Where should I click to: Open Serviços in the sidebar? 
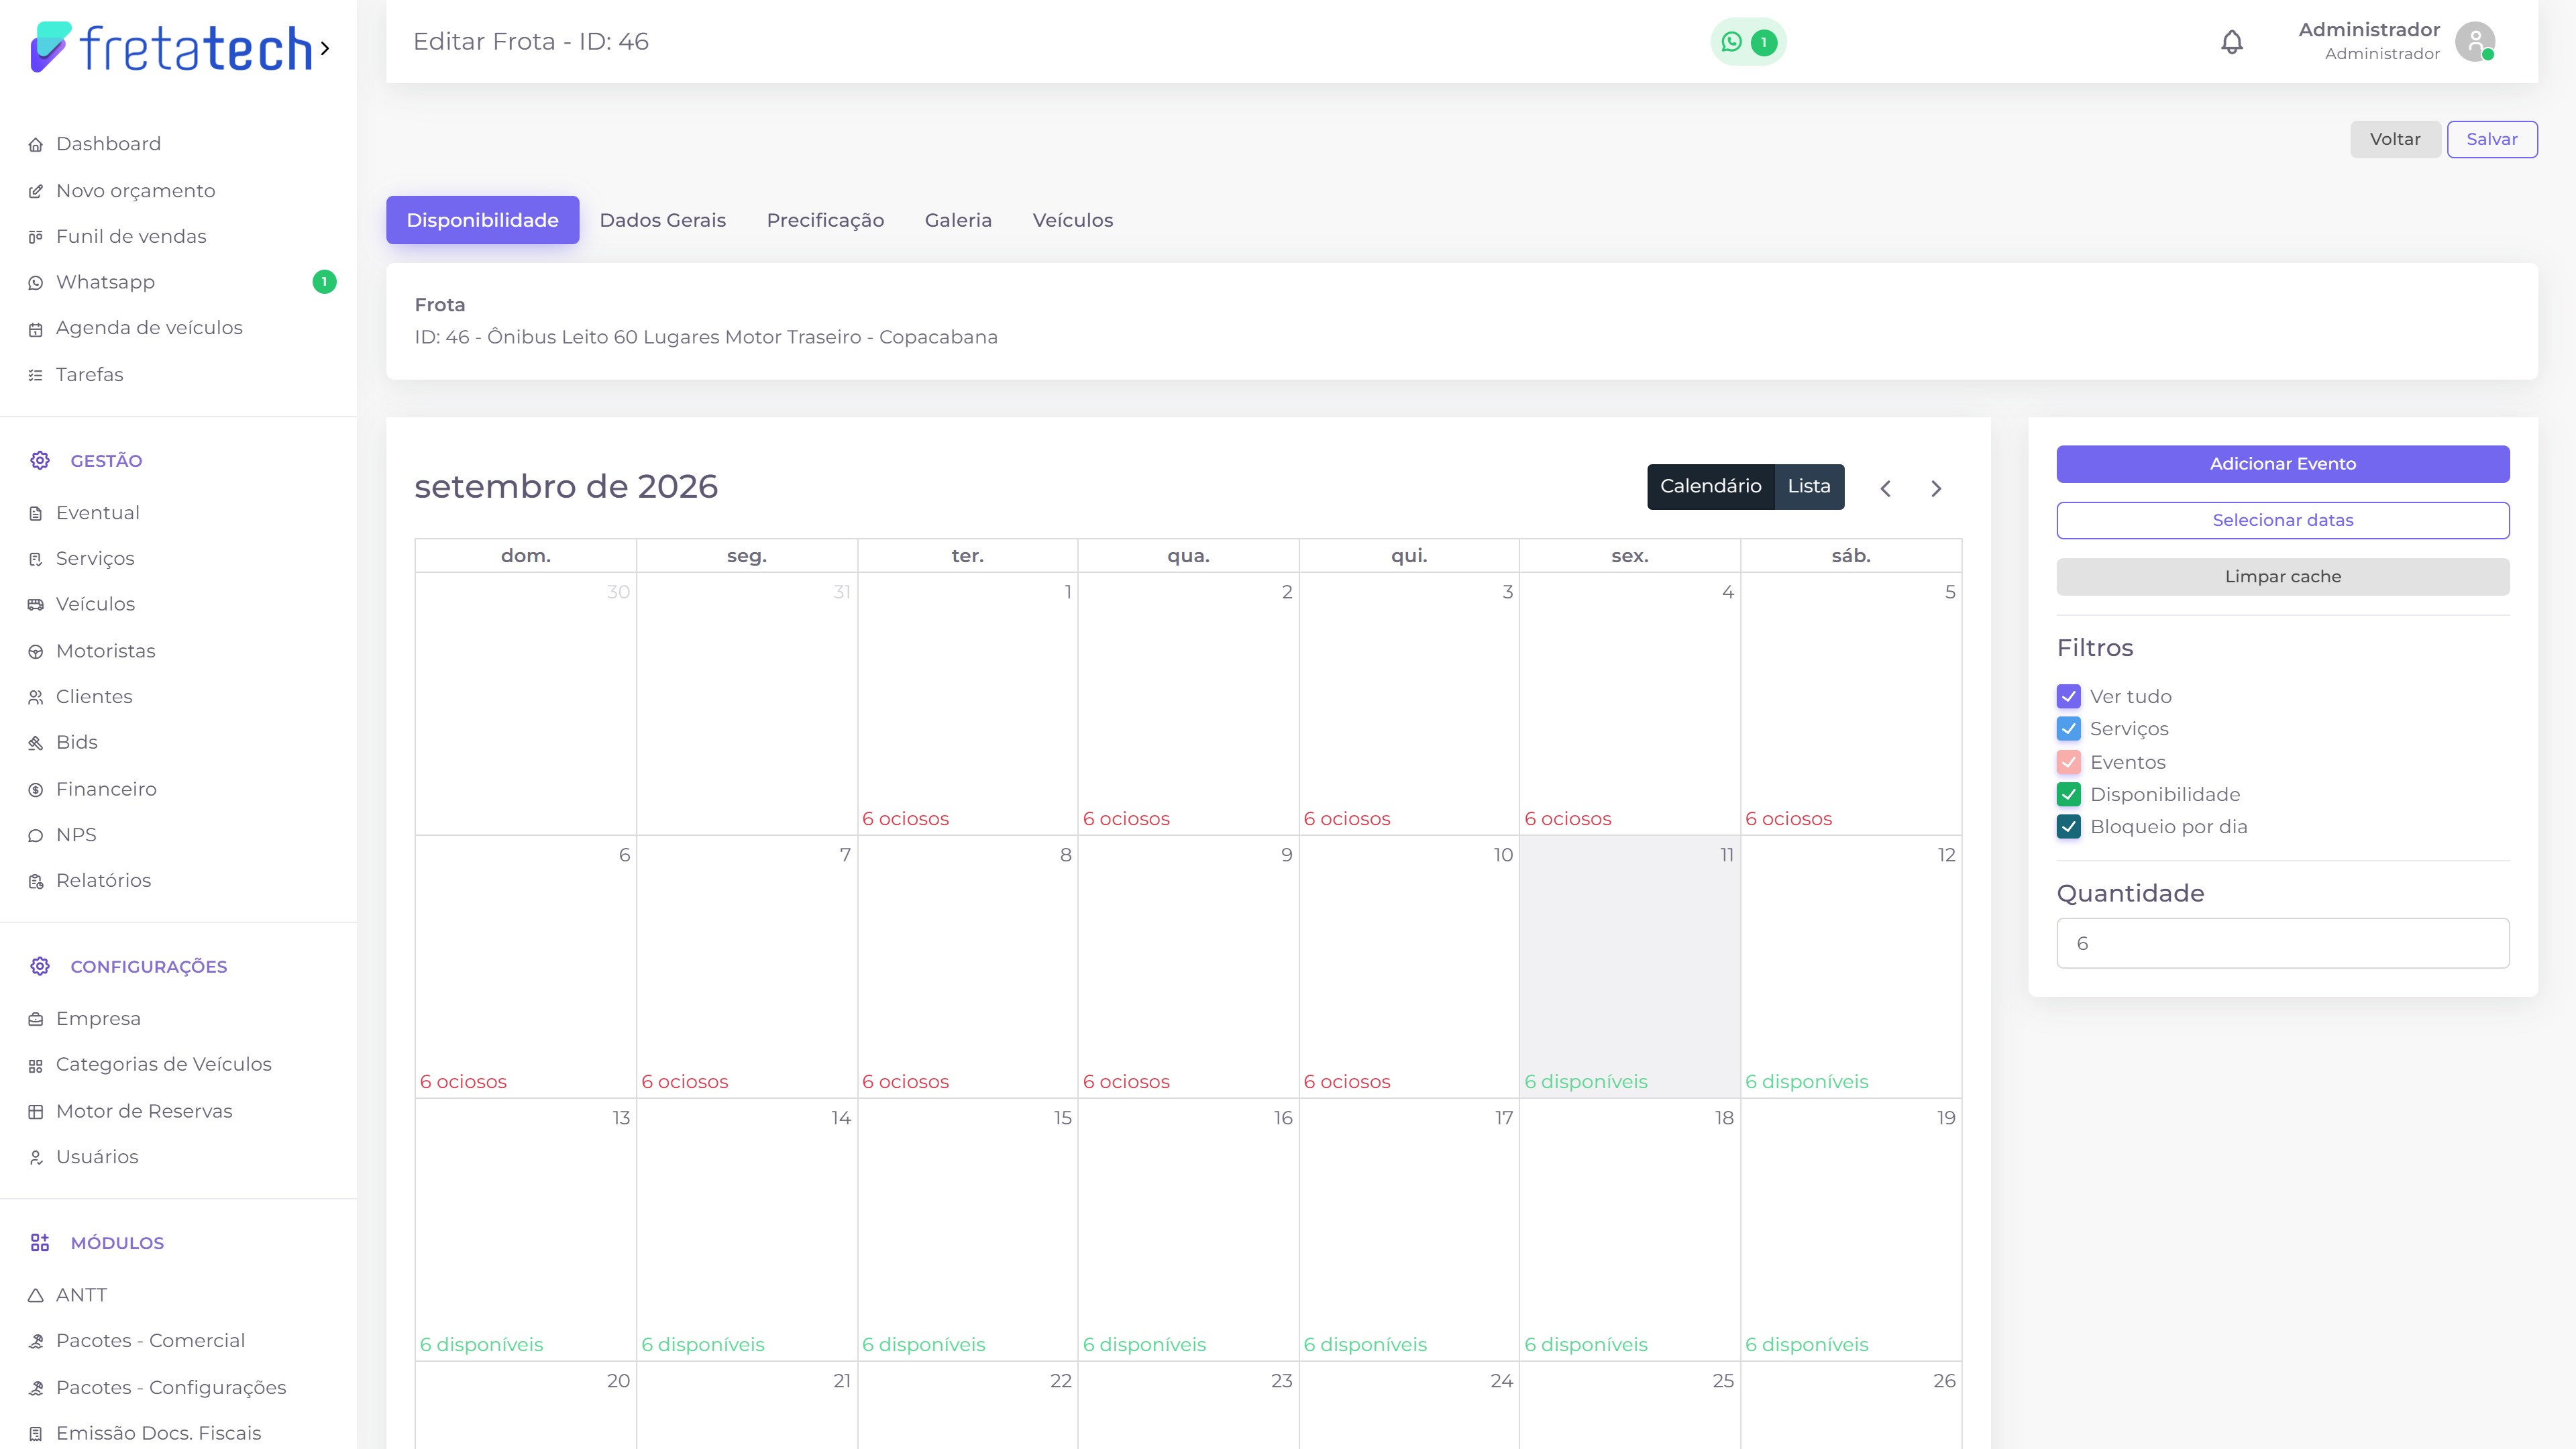point(95,559)
